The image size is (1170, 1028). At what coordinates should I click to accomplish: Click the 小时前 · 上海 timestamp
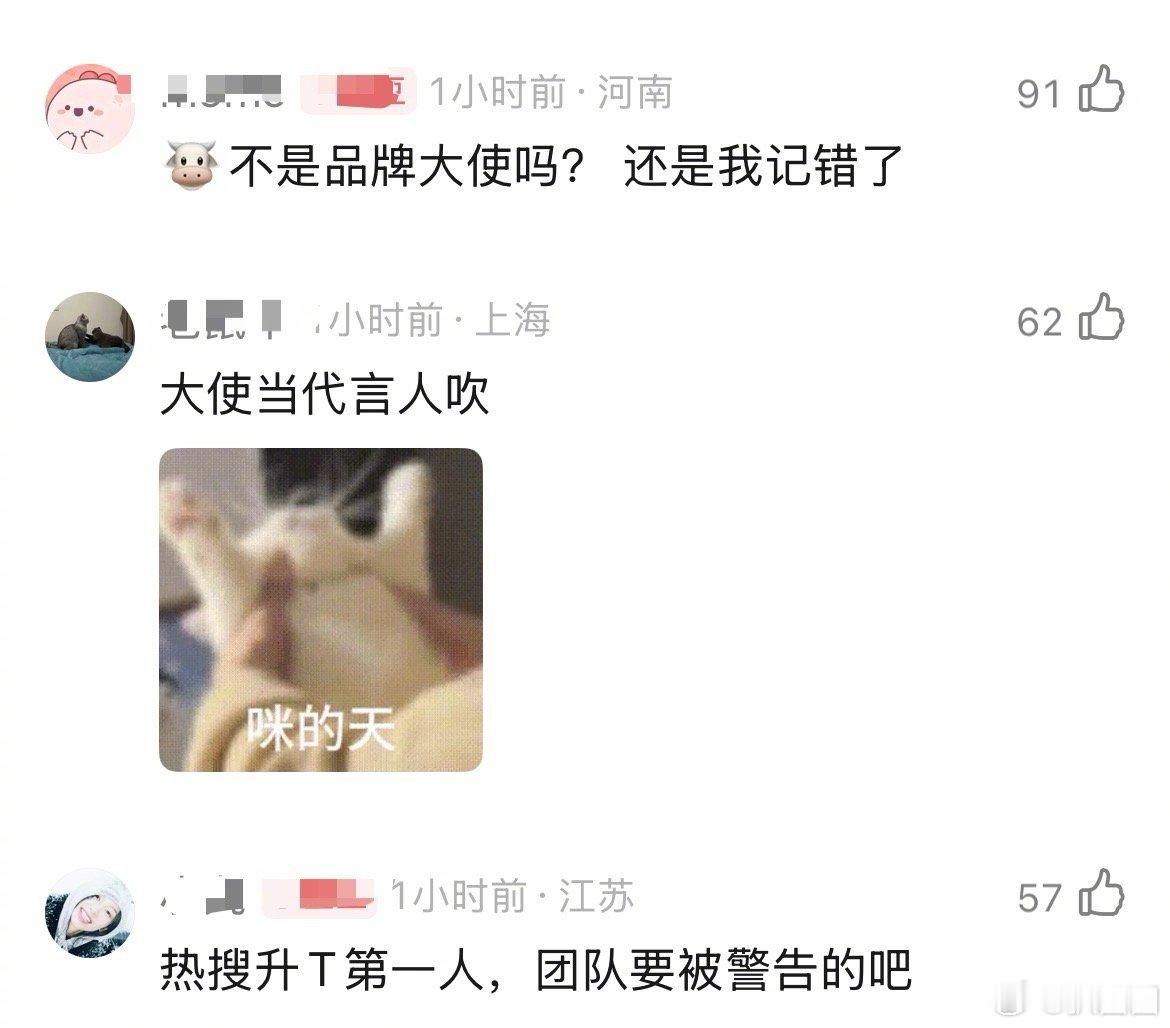[439, 320]
